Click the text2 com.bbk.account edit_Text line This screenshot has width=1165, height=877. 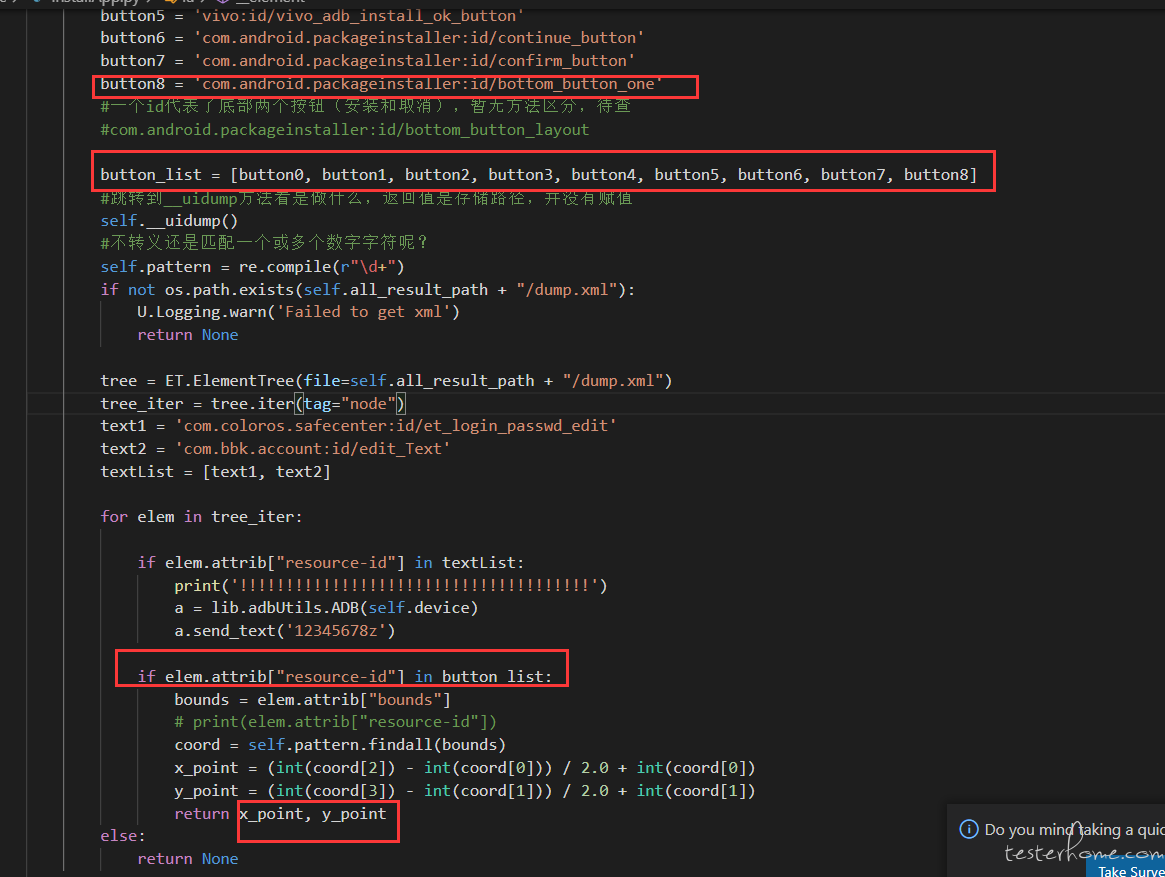[276, 449]
